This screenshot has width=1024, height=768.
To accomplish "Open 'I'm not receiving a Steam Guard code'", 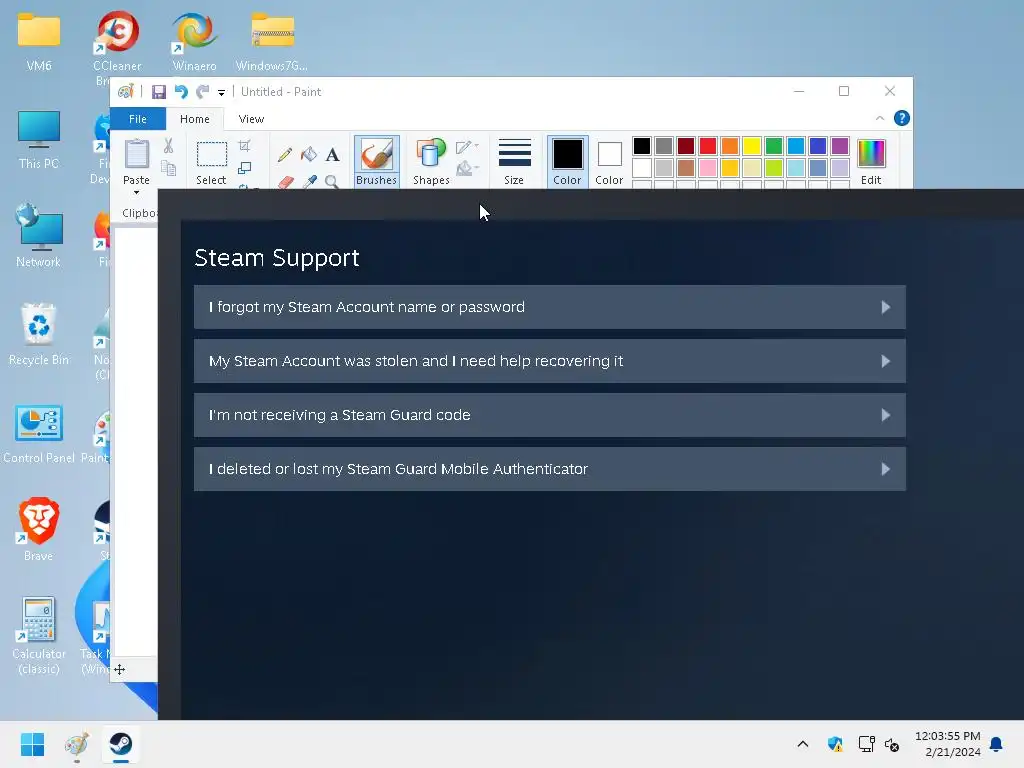I will (x=550, y=415).
